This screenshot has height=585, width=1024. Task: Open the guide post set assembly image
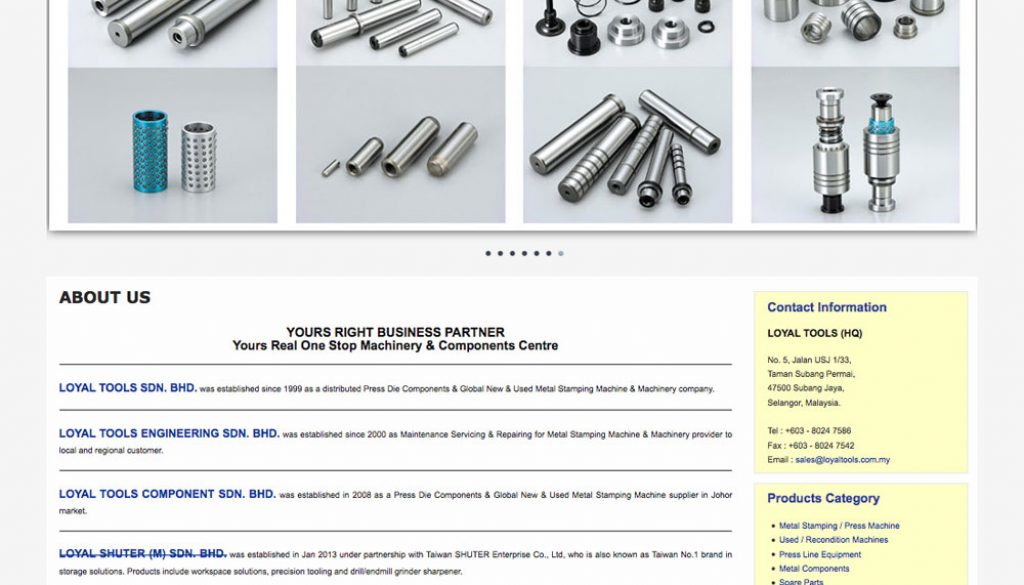point(856,145)
